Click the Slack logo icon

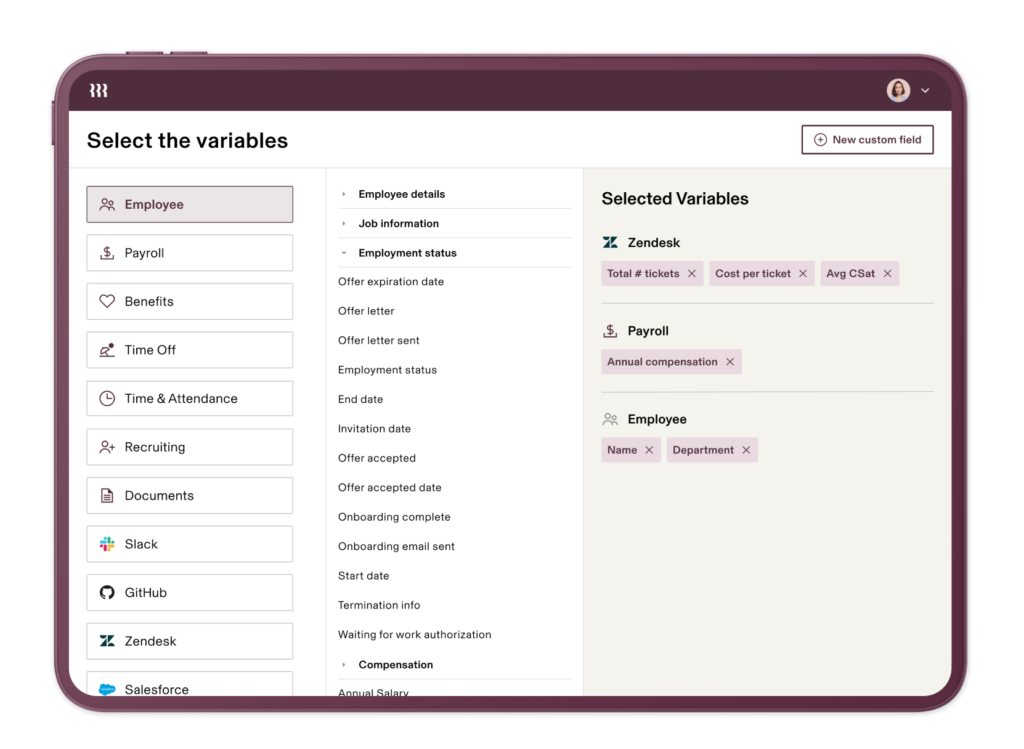point(107,544)
